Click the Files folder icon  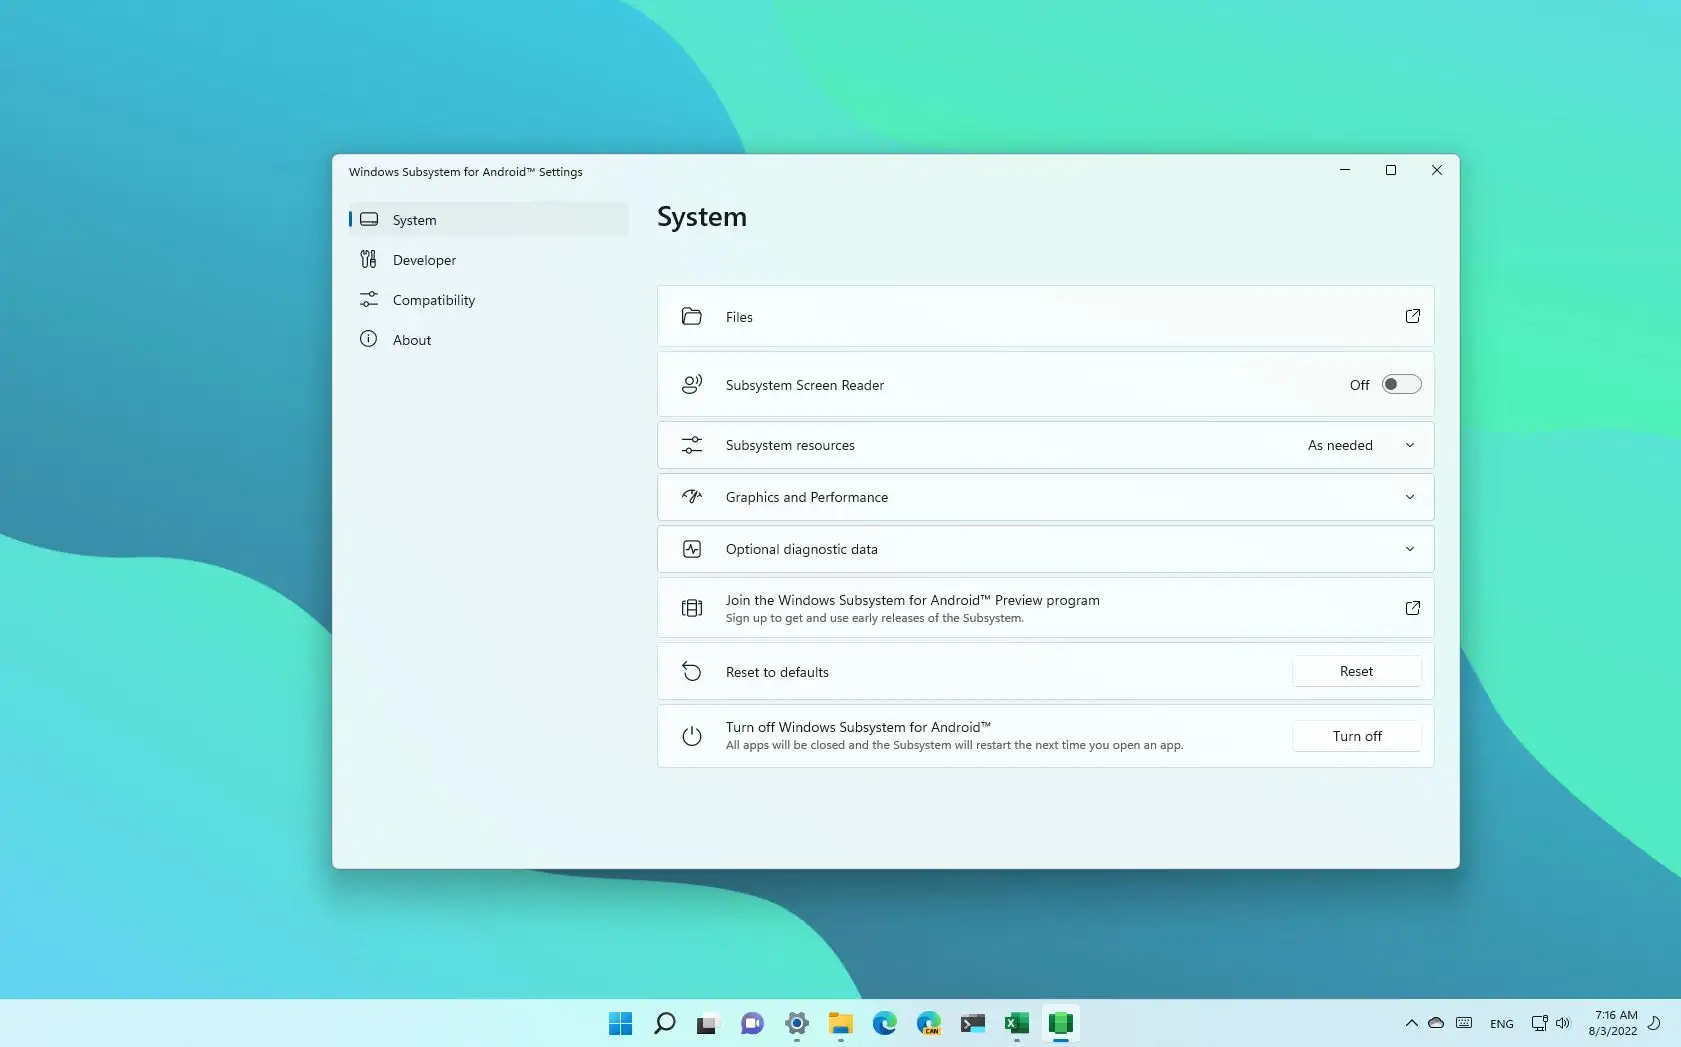coord(691,317)
